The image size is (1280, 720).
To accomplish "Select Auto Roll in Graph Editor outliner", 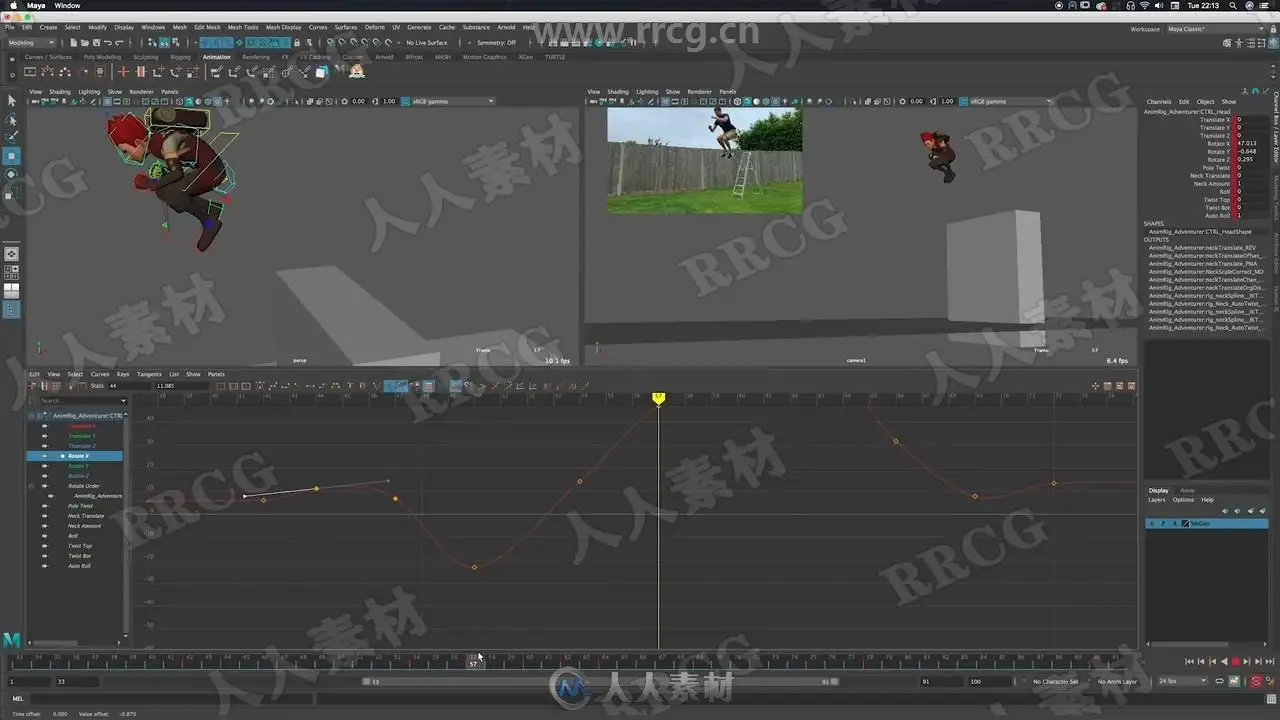I will [79, 566].
